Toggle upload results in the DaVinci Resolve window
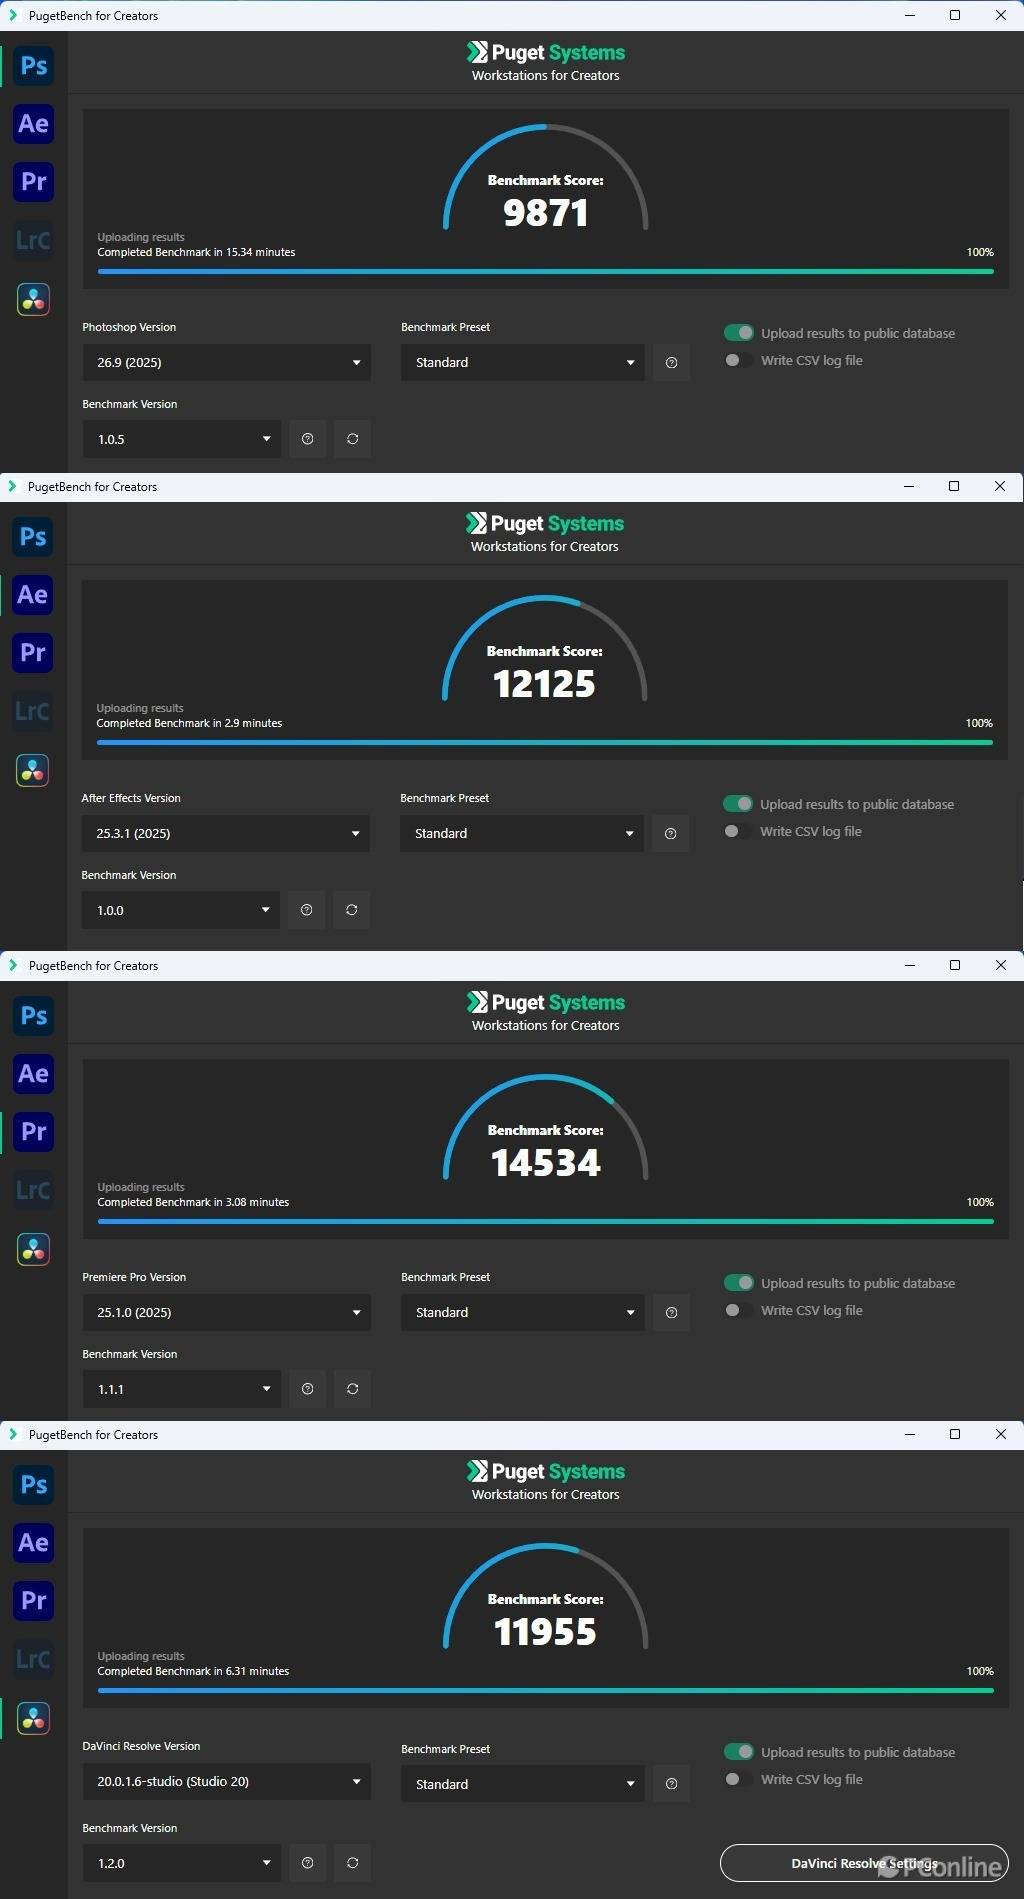This screenshot has width=1024, height=1899. (739, 1752)
